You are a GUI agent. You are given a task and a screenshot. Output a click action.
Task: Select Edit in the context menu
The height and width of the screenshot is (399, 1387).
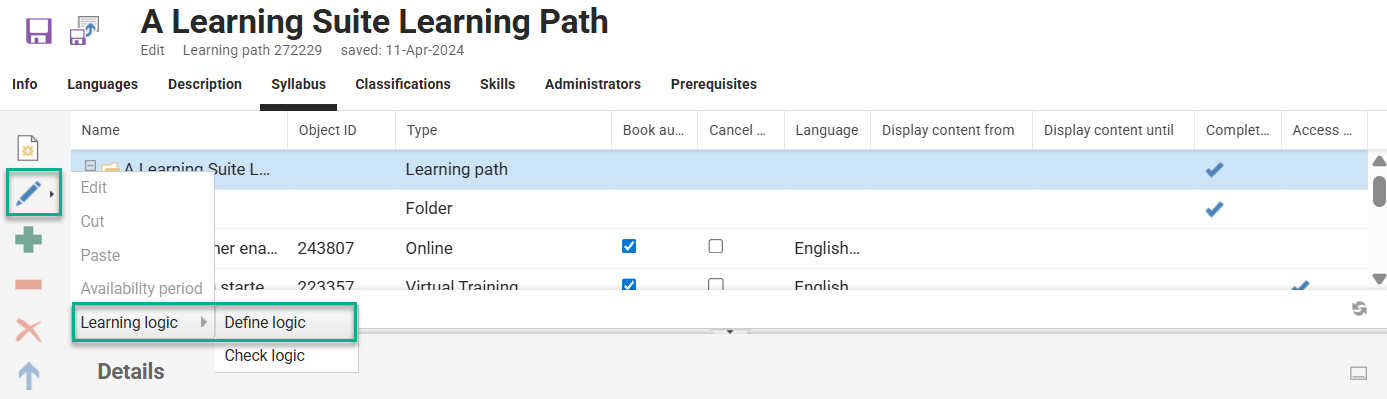tap(94, 187)
